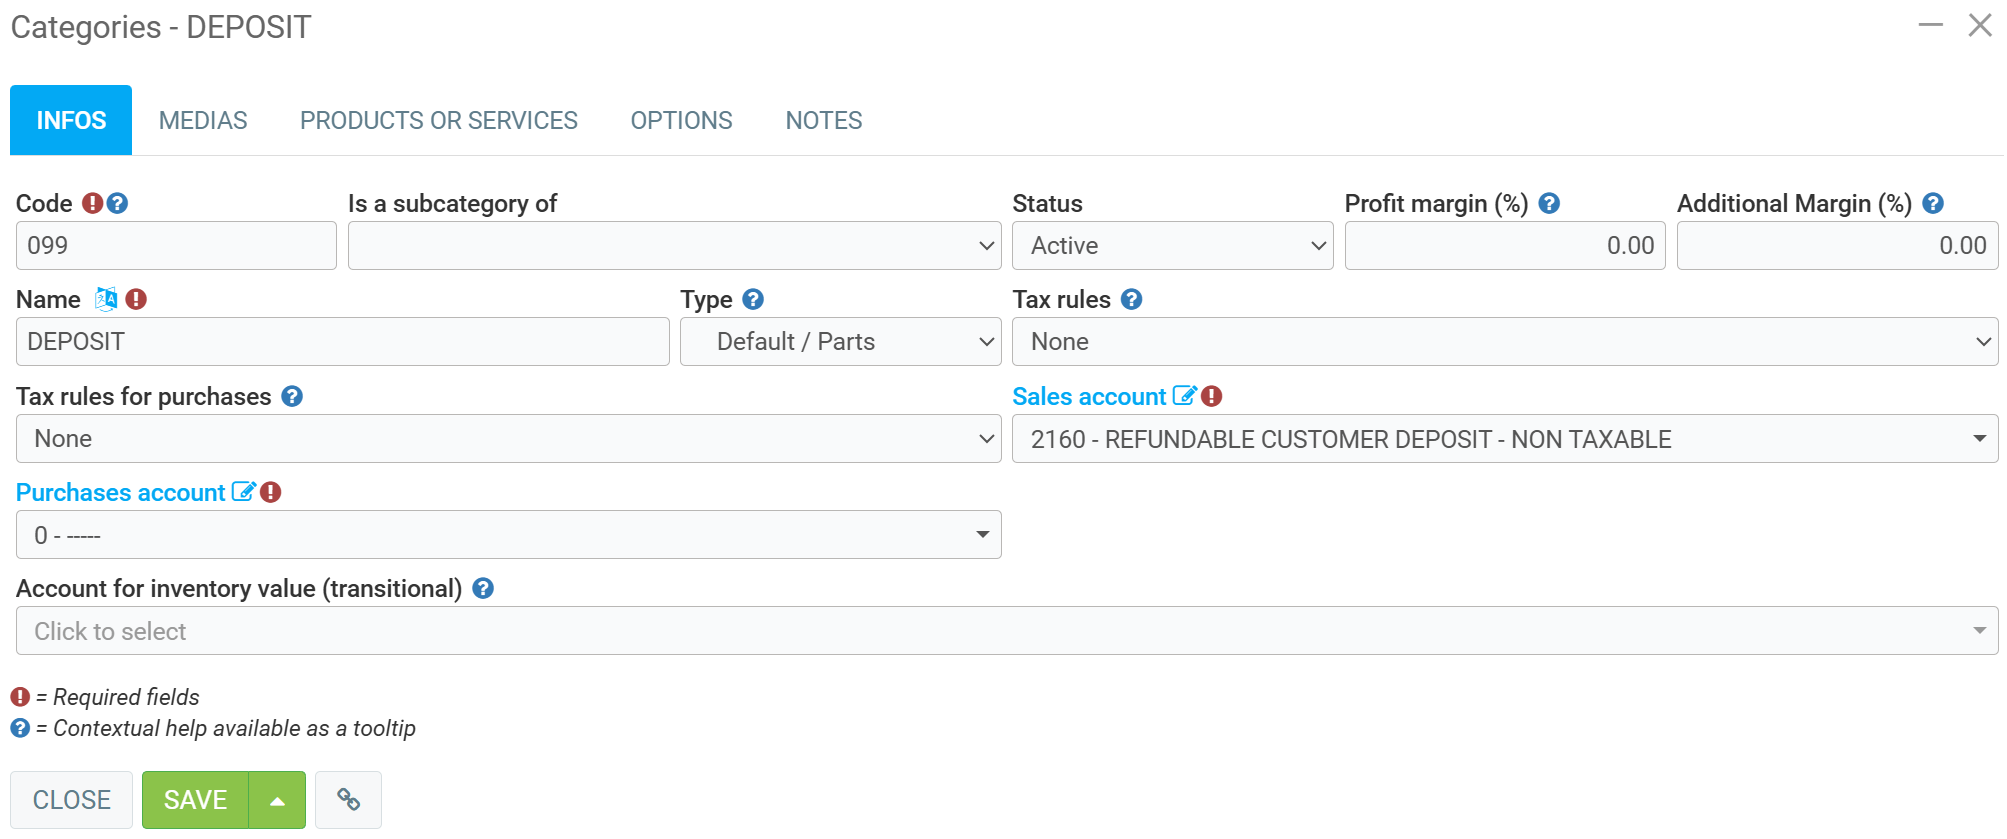Click help icon beside Profit margin (%)
The width and height of the screenshot is (2007, 839).
point(1549,203)
